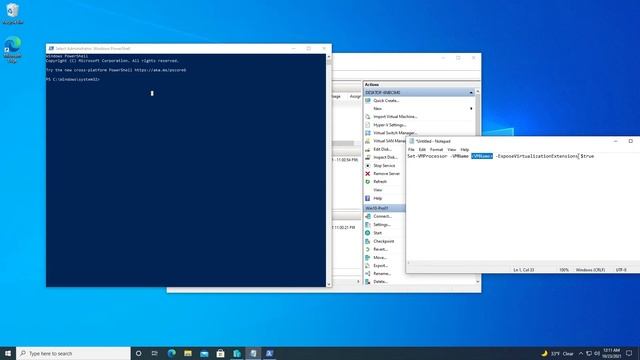Image resolution: width=640 pixels, height=360 pixels.
Task: Open Quick Create in Hyper-V Actions pane
Action: [x=386, y=100]
